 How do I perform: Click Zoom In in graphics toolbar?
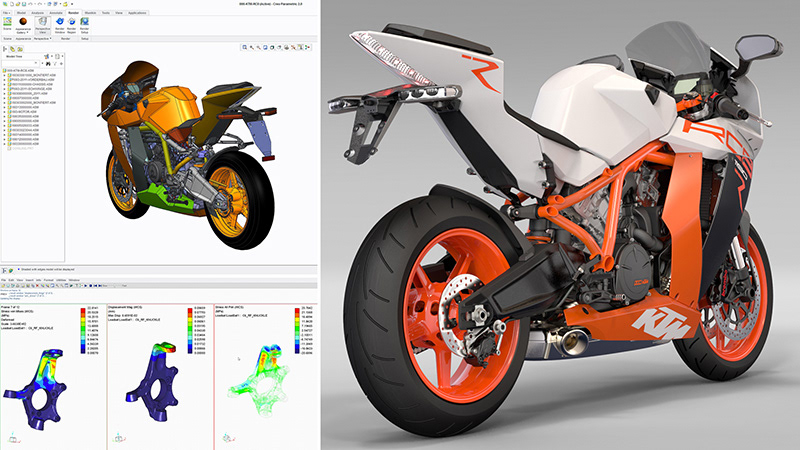tap(252, 47)
